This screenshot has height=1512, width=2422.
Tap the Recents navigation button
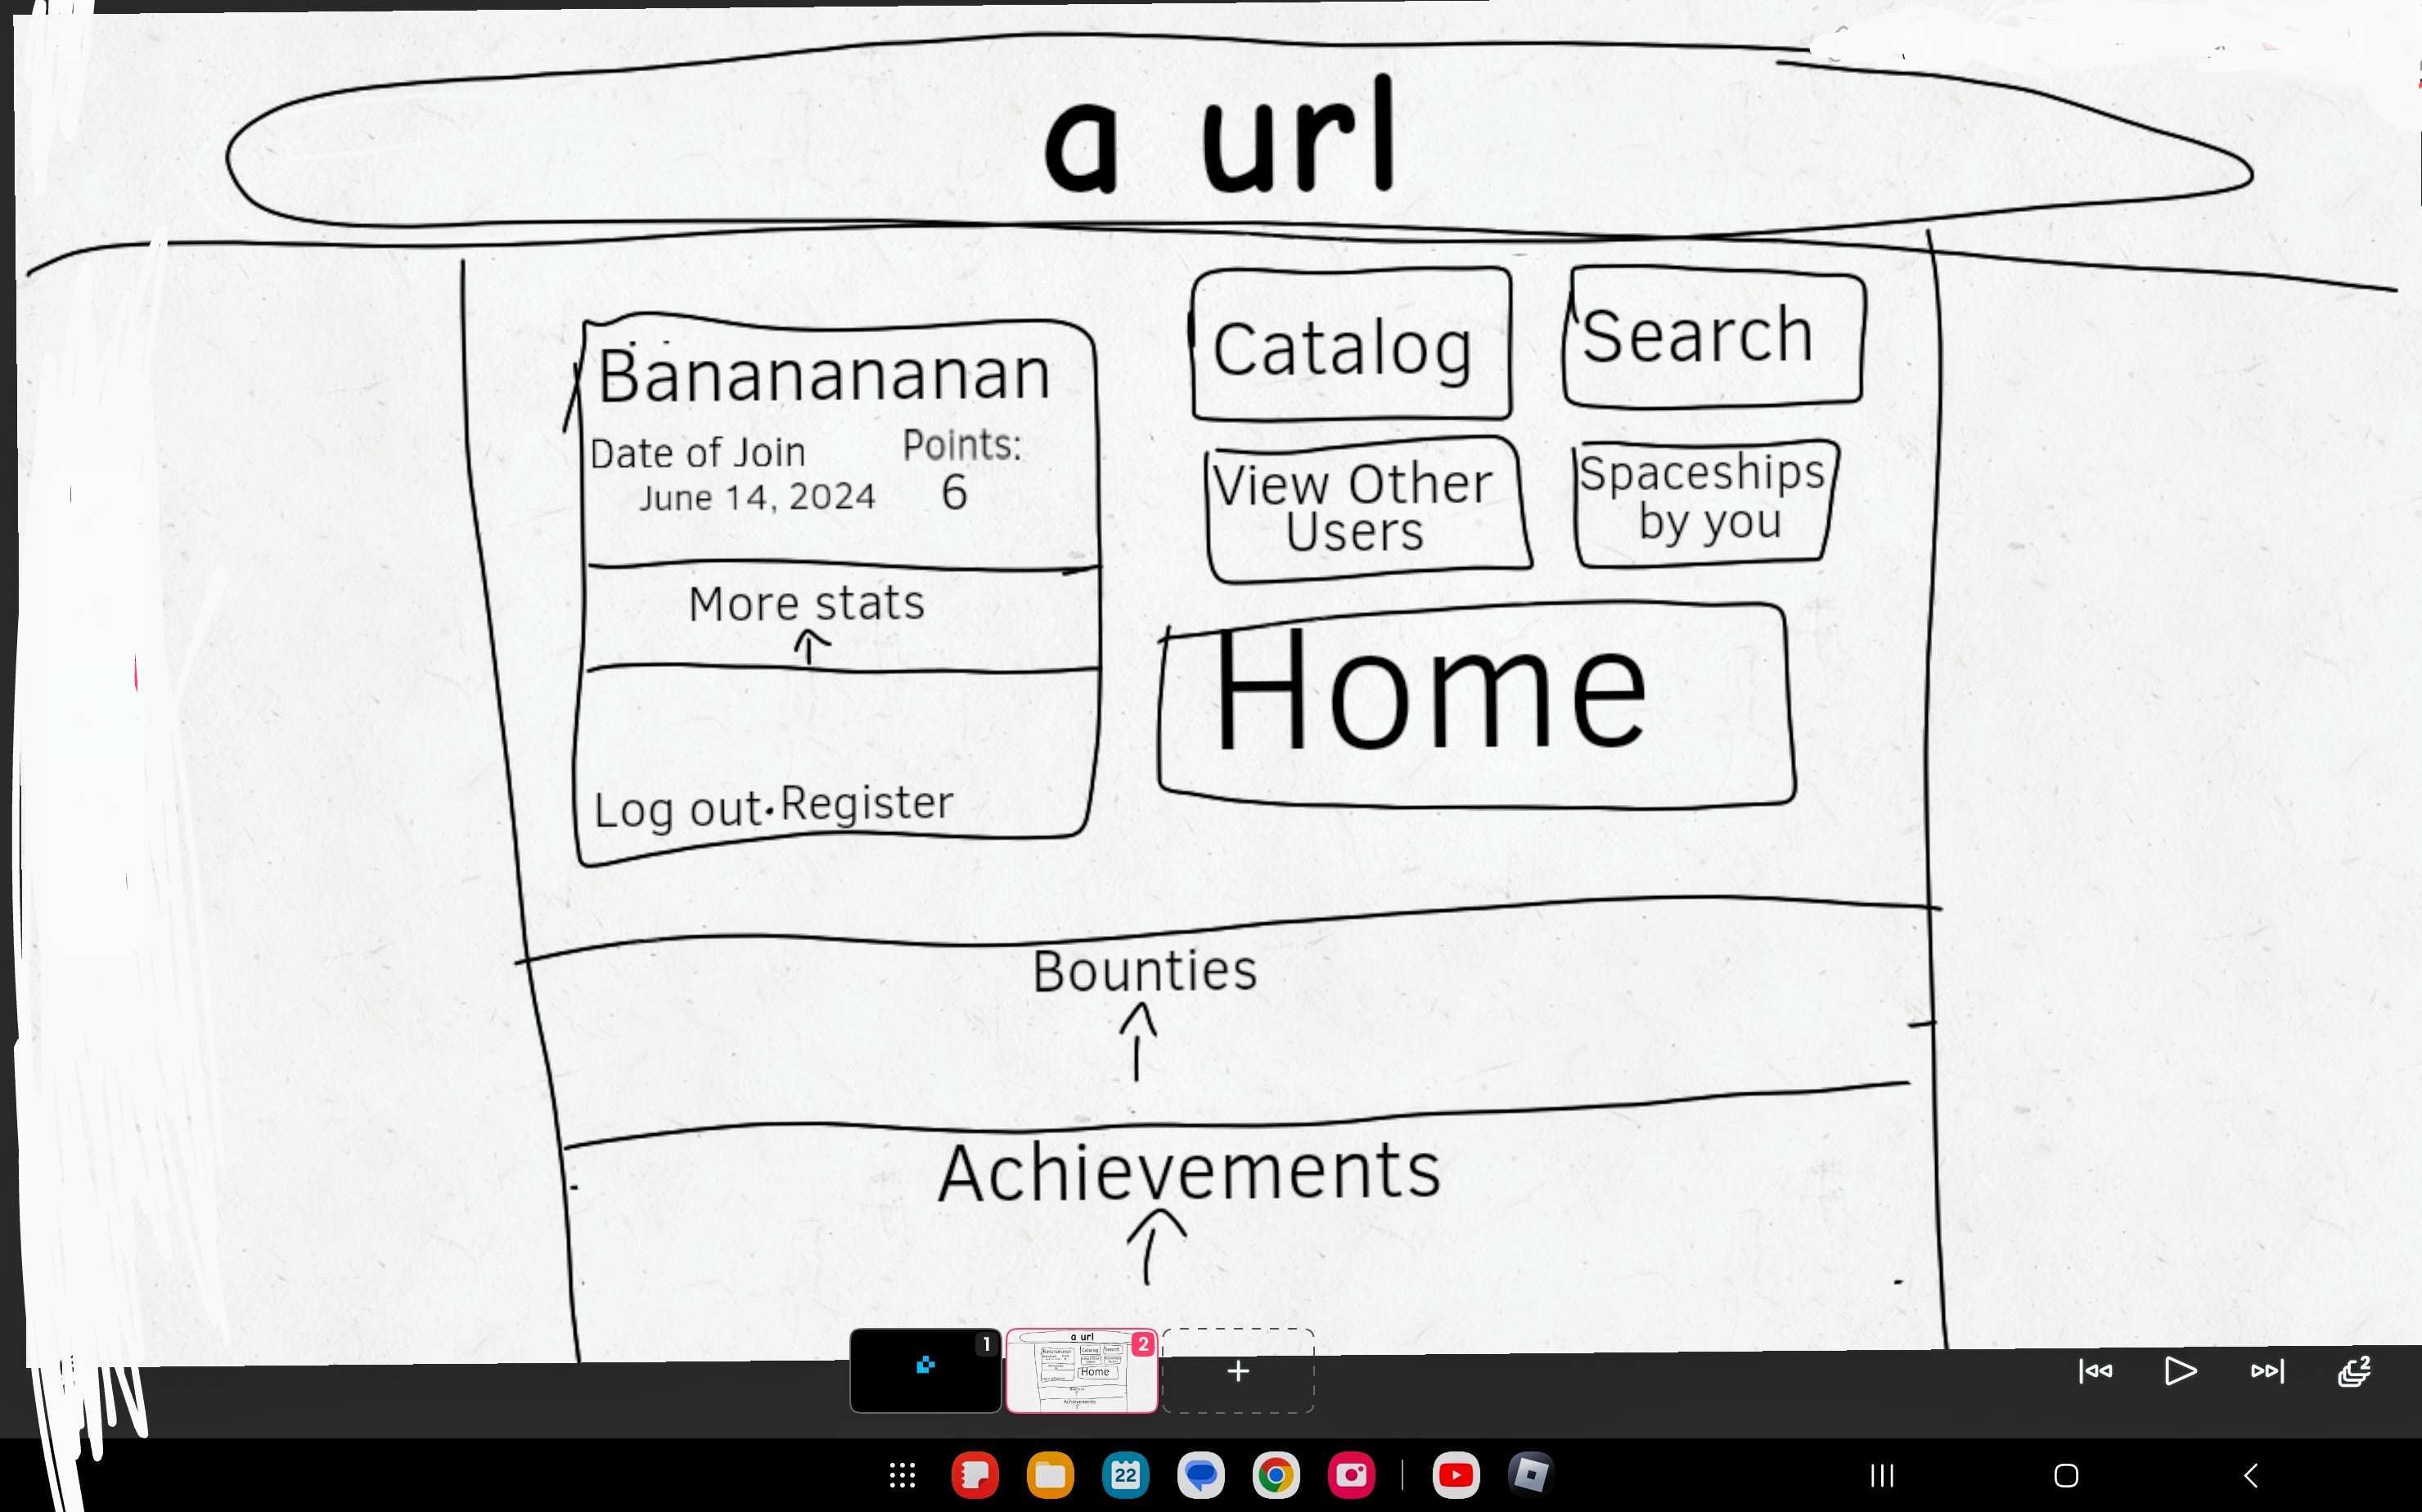pyautogui.click(x=1883, y=1475)
